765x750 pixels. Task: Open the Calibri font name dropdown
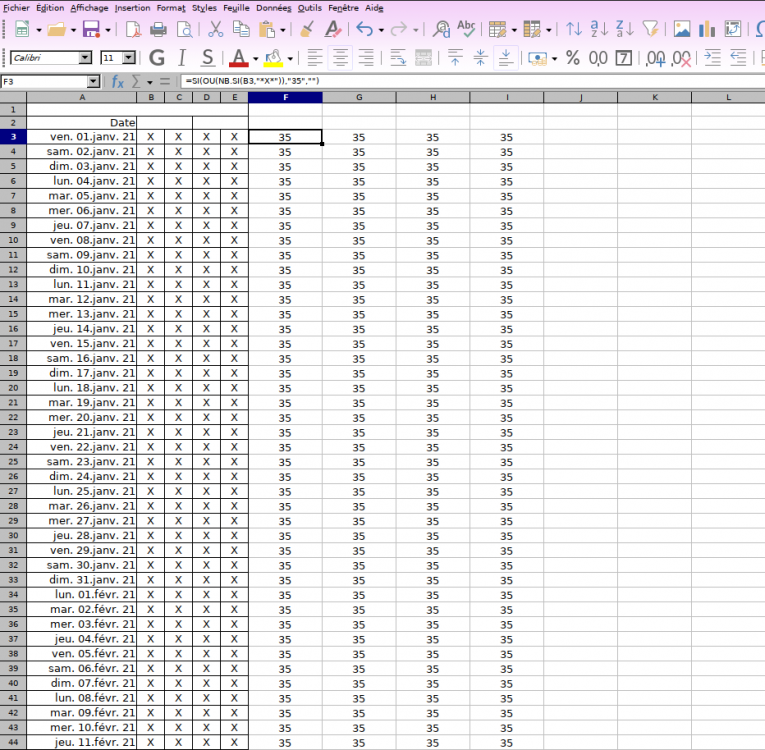tap(85, 58)
